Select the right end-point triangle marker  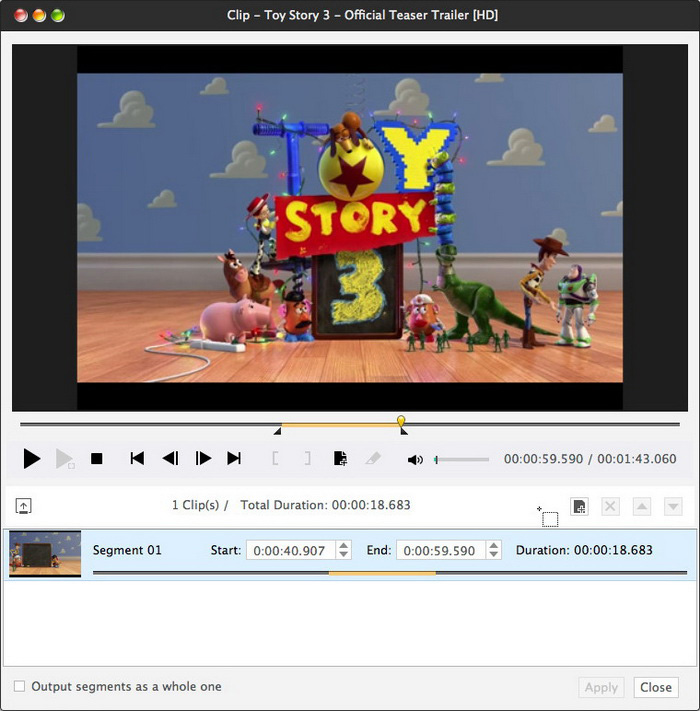point(403,432)
